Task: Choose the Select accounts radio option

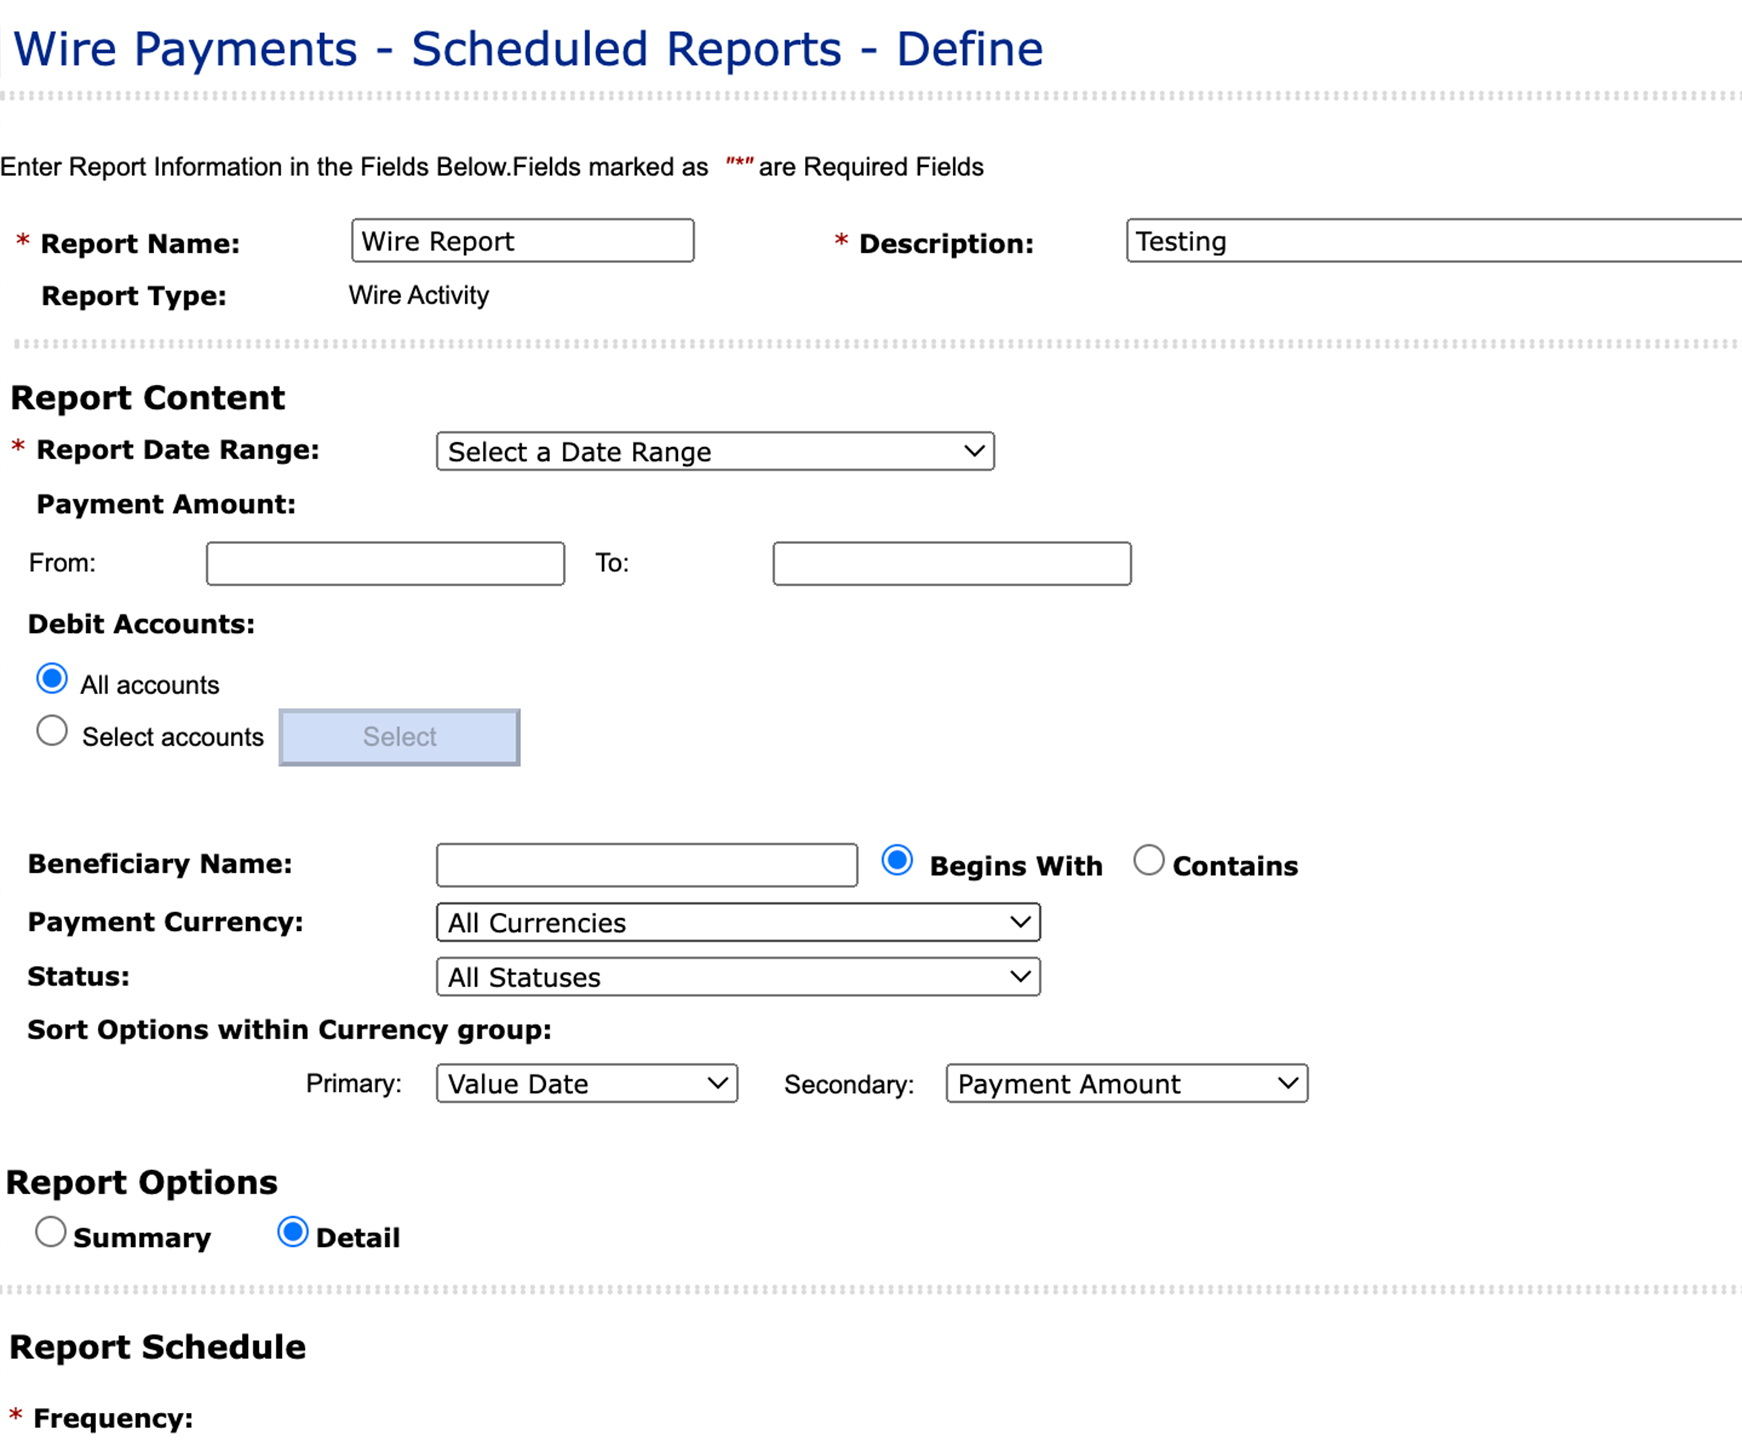Action: click(52, 732)
